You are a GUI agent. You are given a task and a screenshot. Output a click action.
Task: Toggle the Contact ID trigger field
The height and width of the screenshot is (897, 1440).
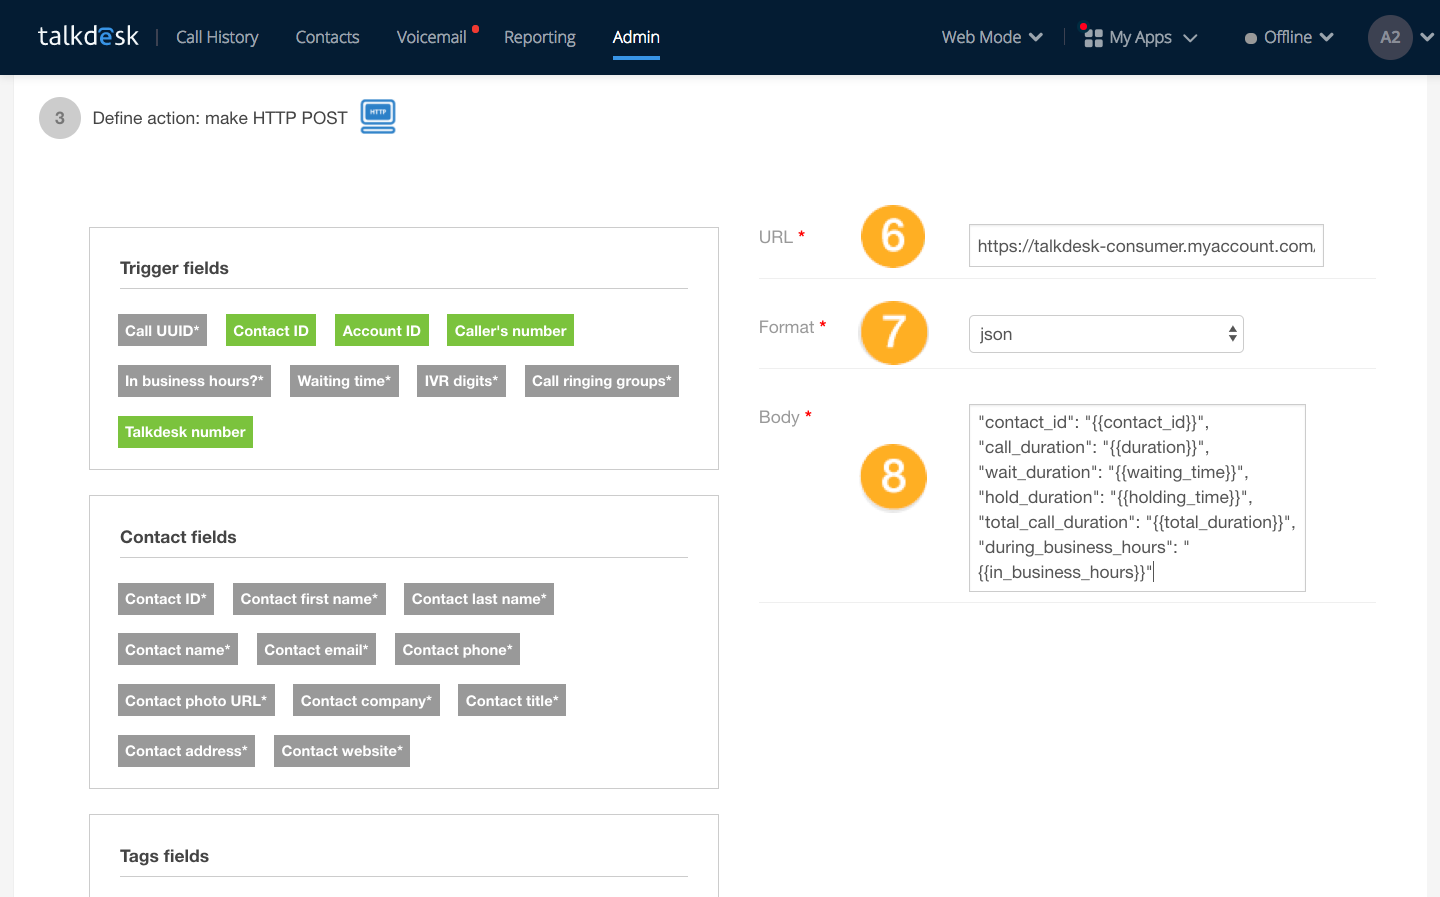270,330
